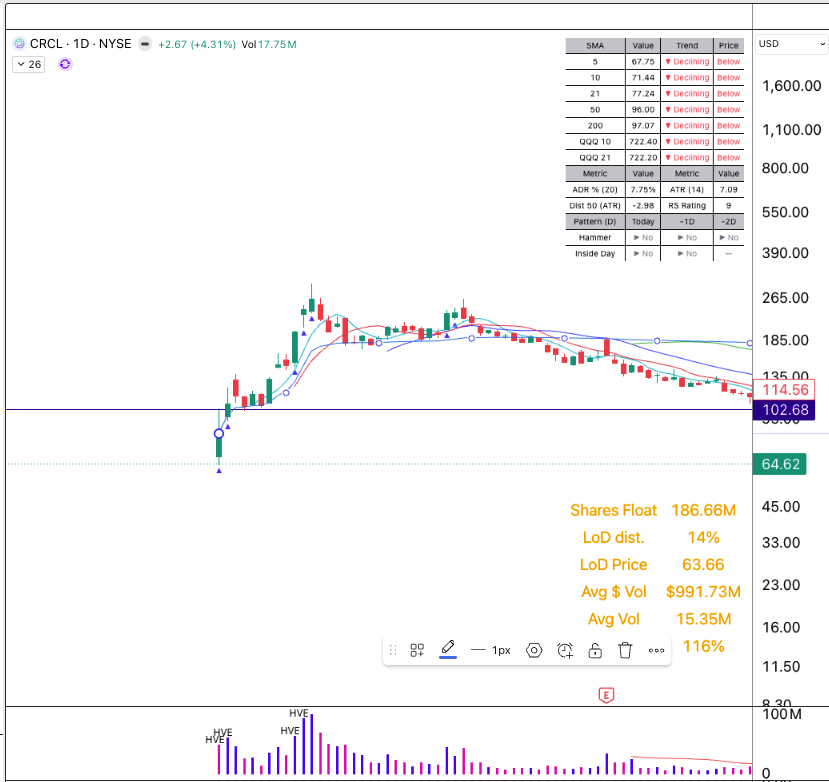Image resolution: width=829 pixels, height=782 pixels.
Task: Delete drawing with trash icon
Action: click(x=625, y=650)
